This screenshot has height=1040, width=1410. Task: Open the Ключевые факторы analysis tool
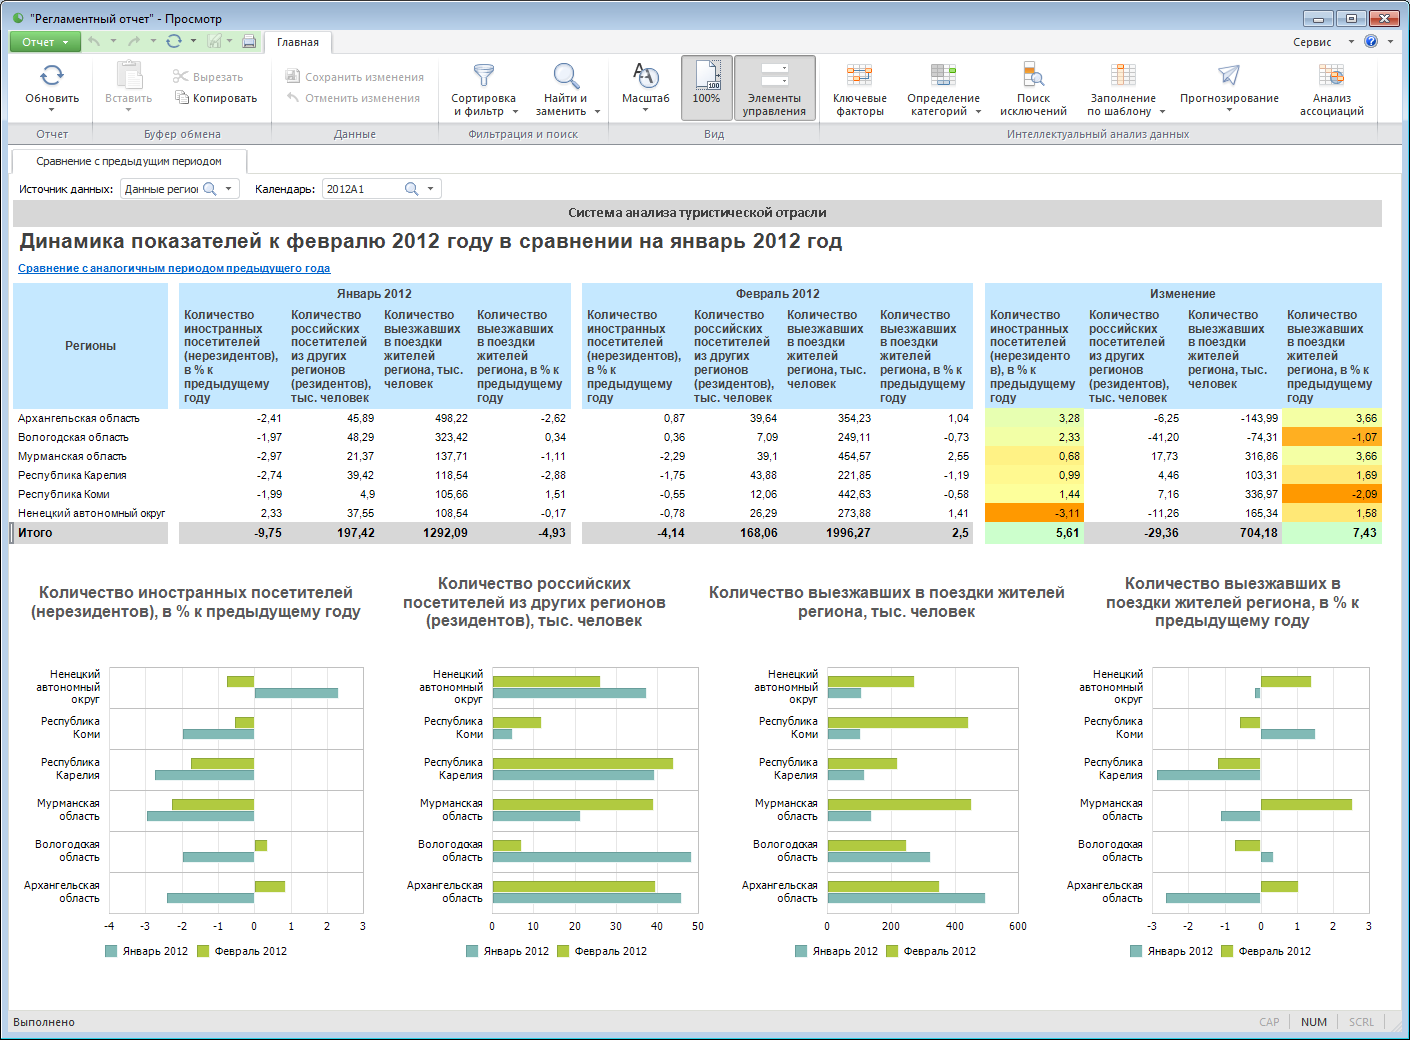[x=859, y=76]
